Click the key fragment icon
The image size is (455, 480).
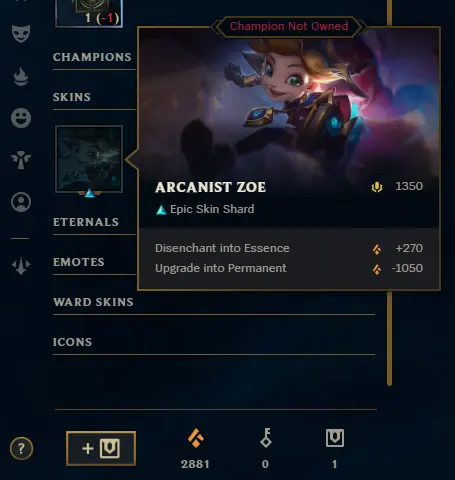[x=266, y=438]
